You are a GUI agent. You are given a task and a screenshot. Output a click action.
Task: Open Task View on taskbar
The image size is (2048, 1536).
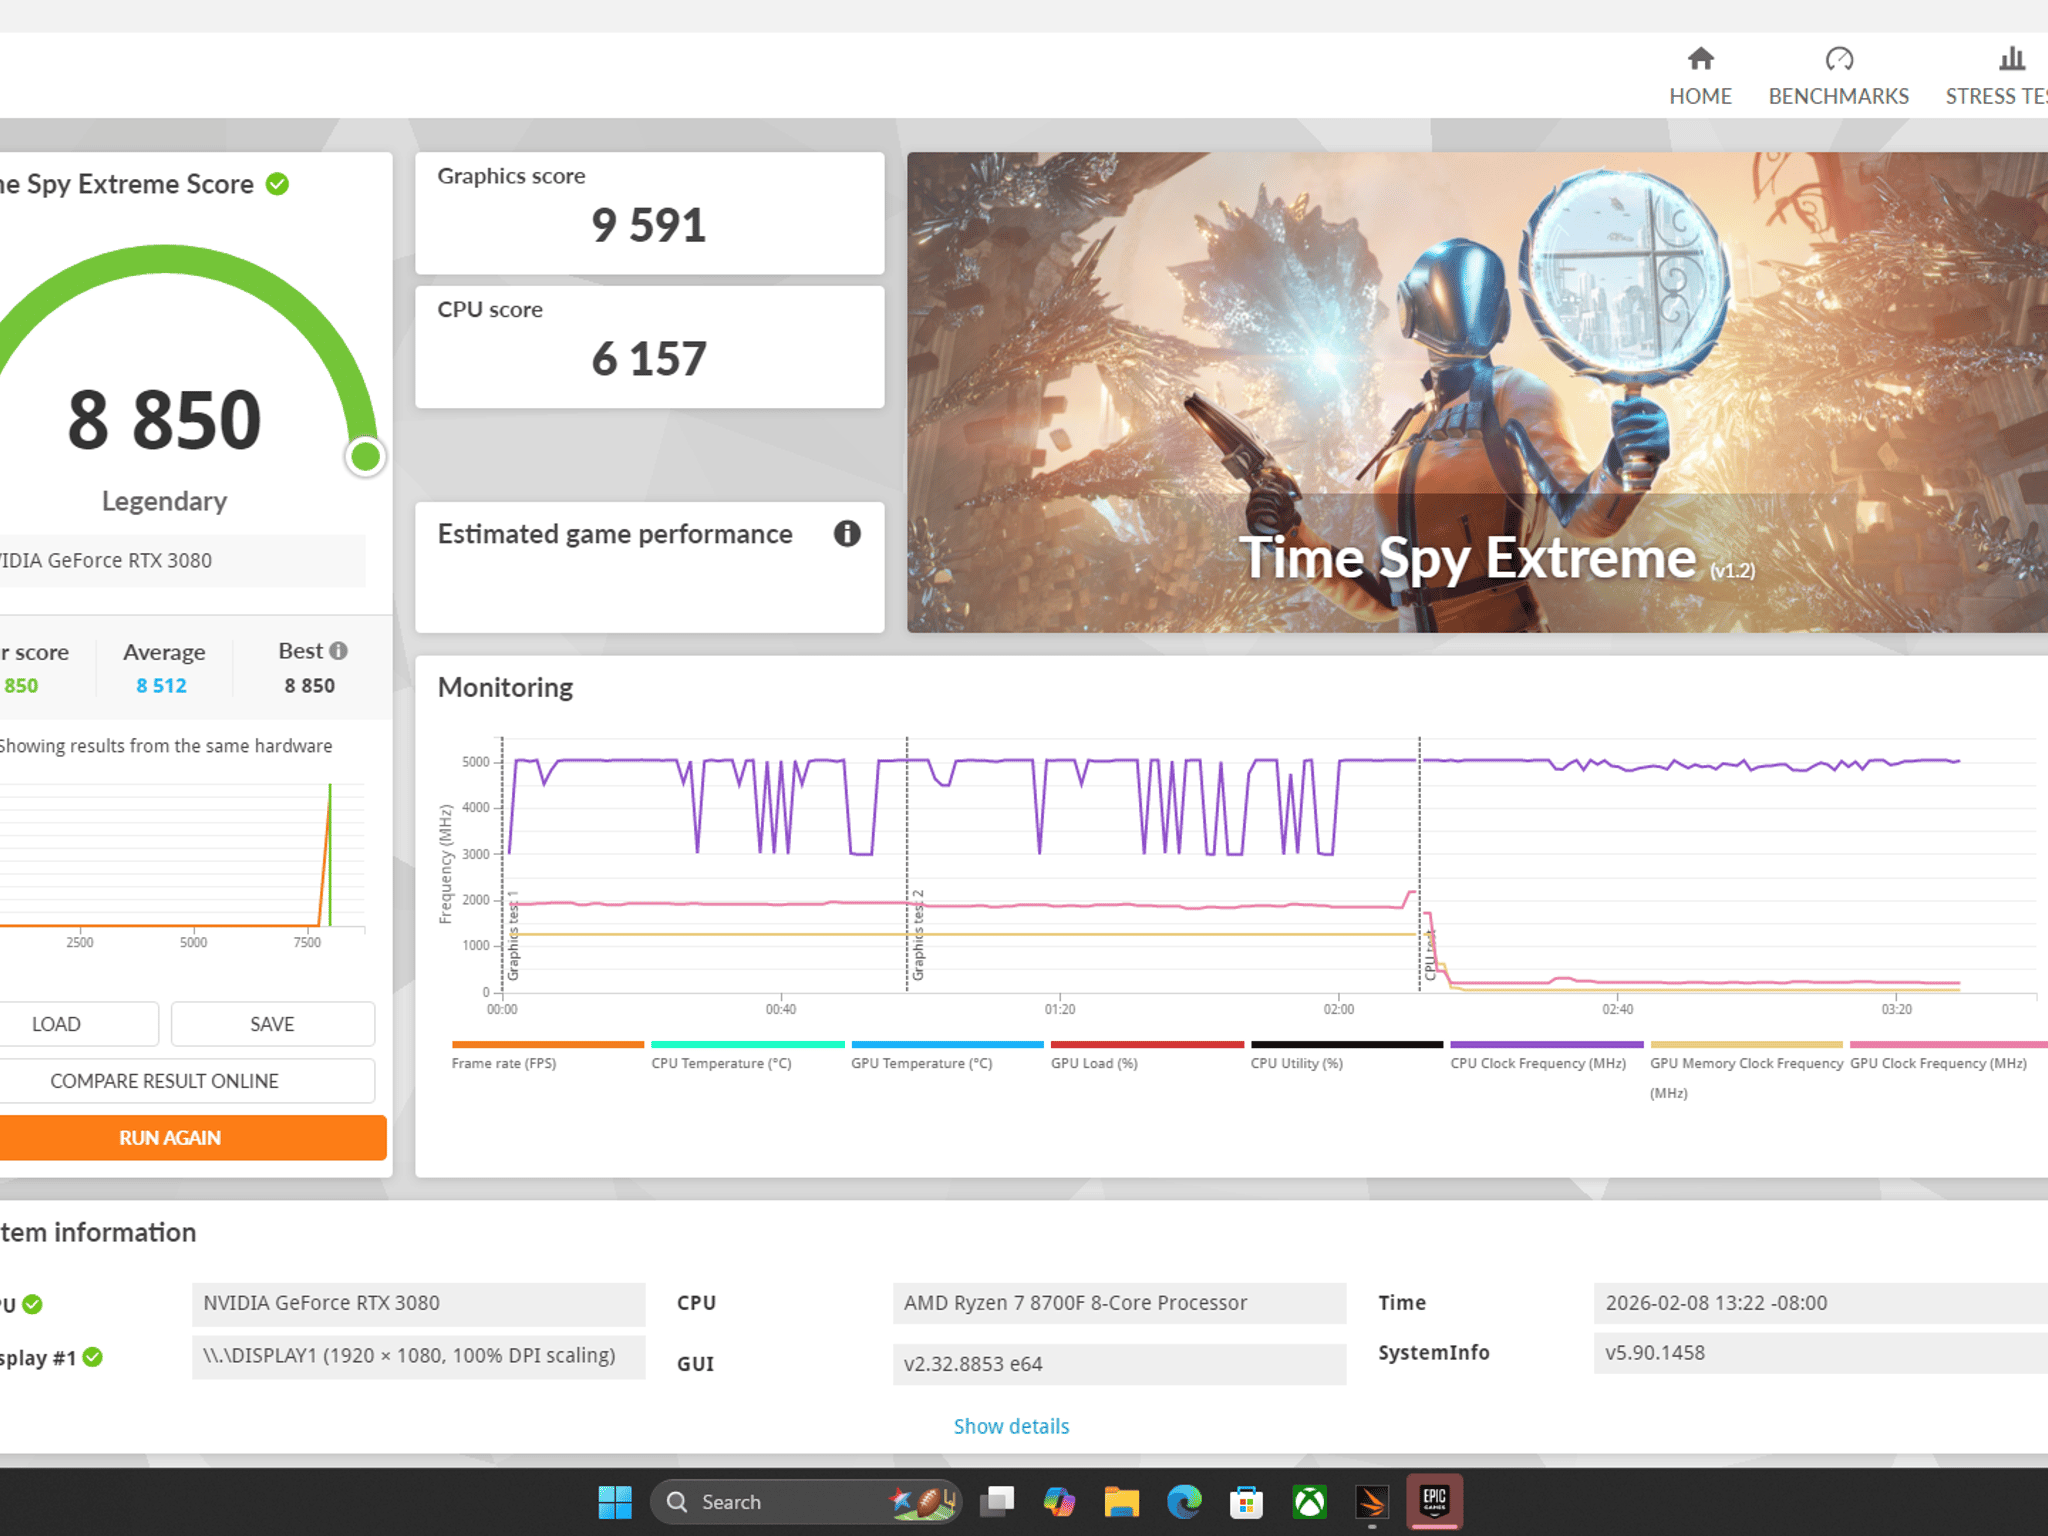tap(997, 1502)
